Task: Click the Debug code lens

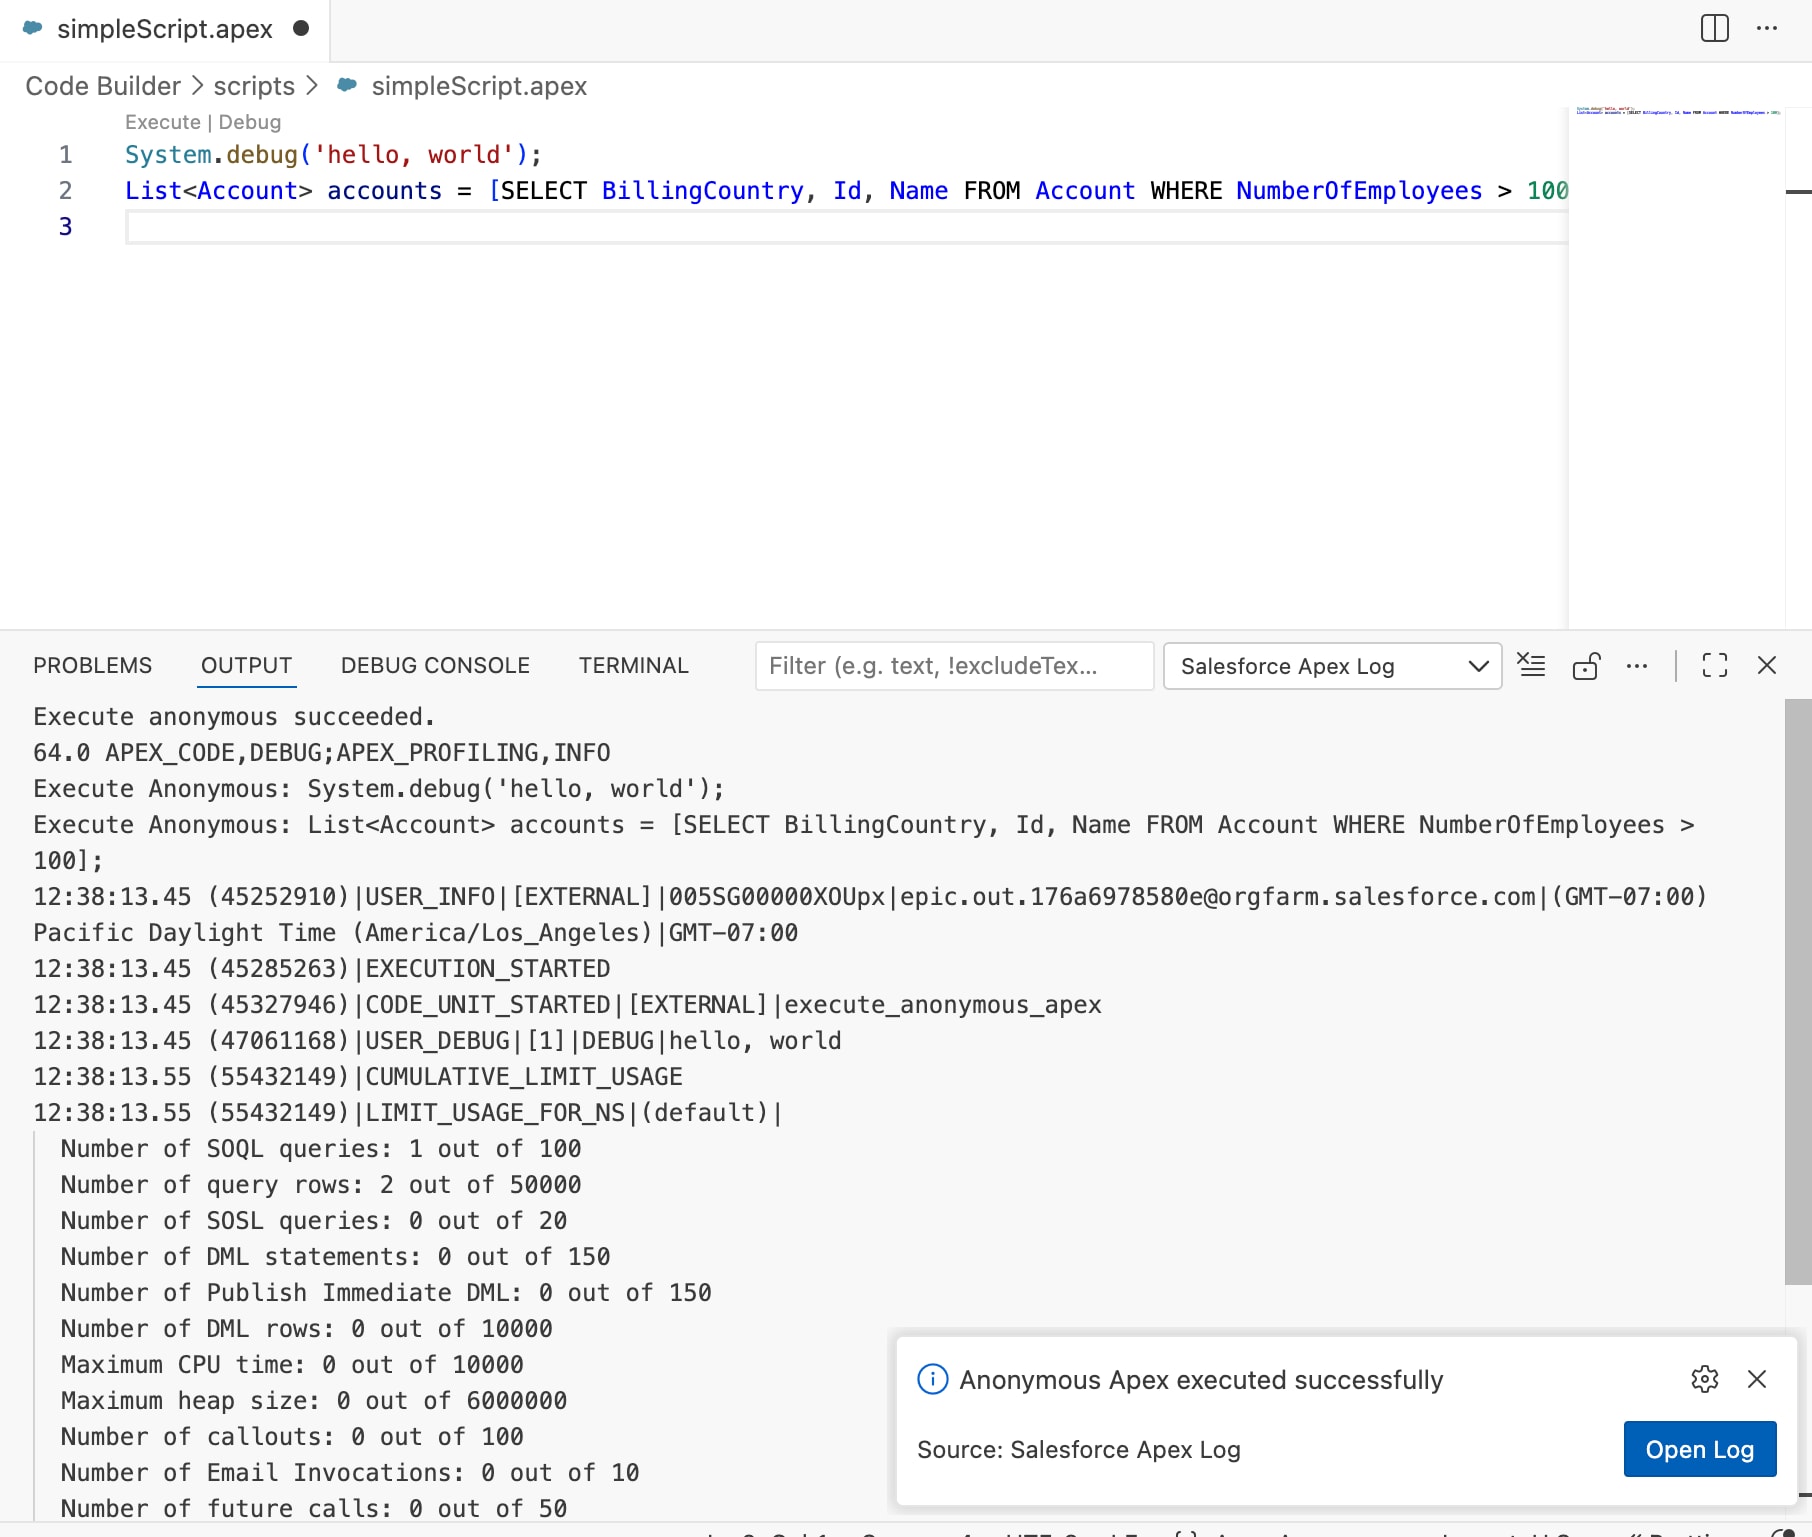Action: click(250, 122)
